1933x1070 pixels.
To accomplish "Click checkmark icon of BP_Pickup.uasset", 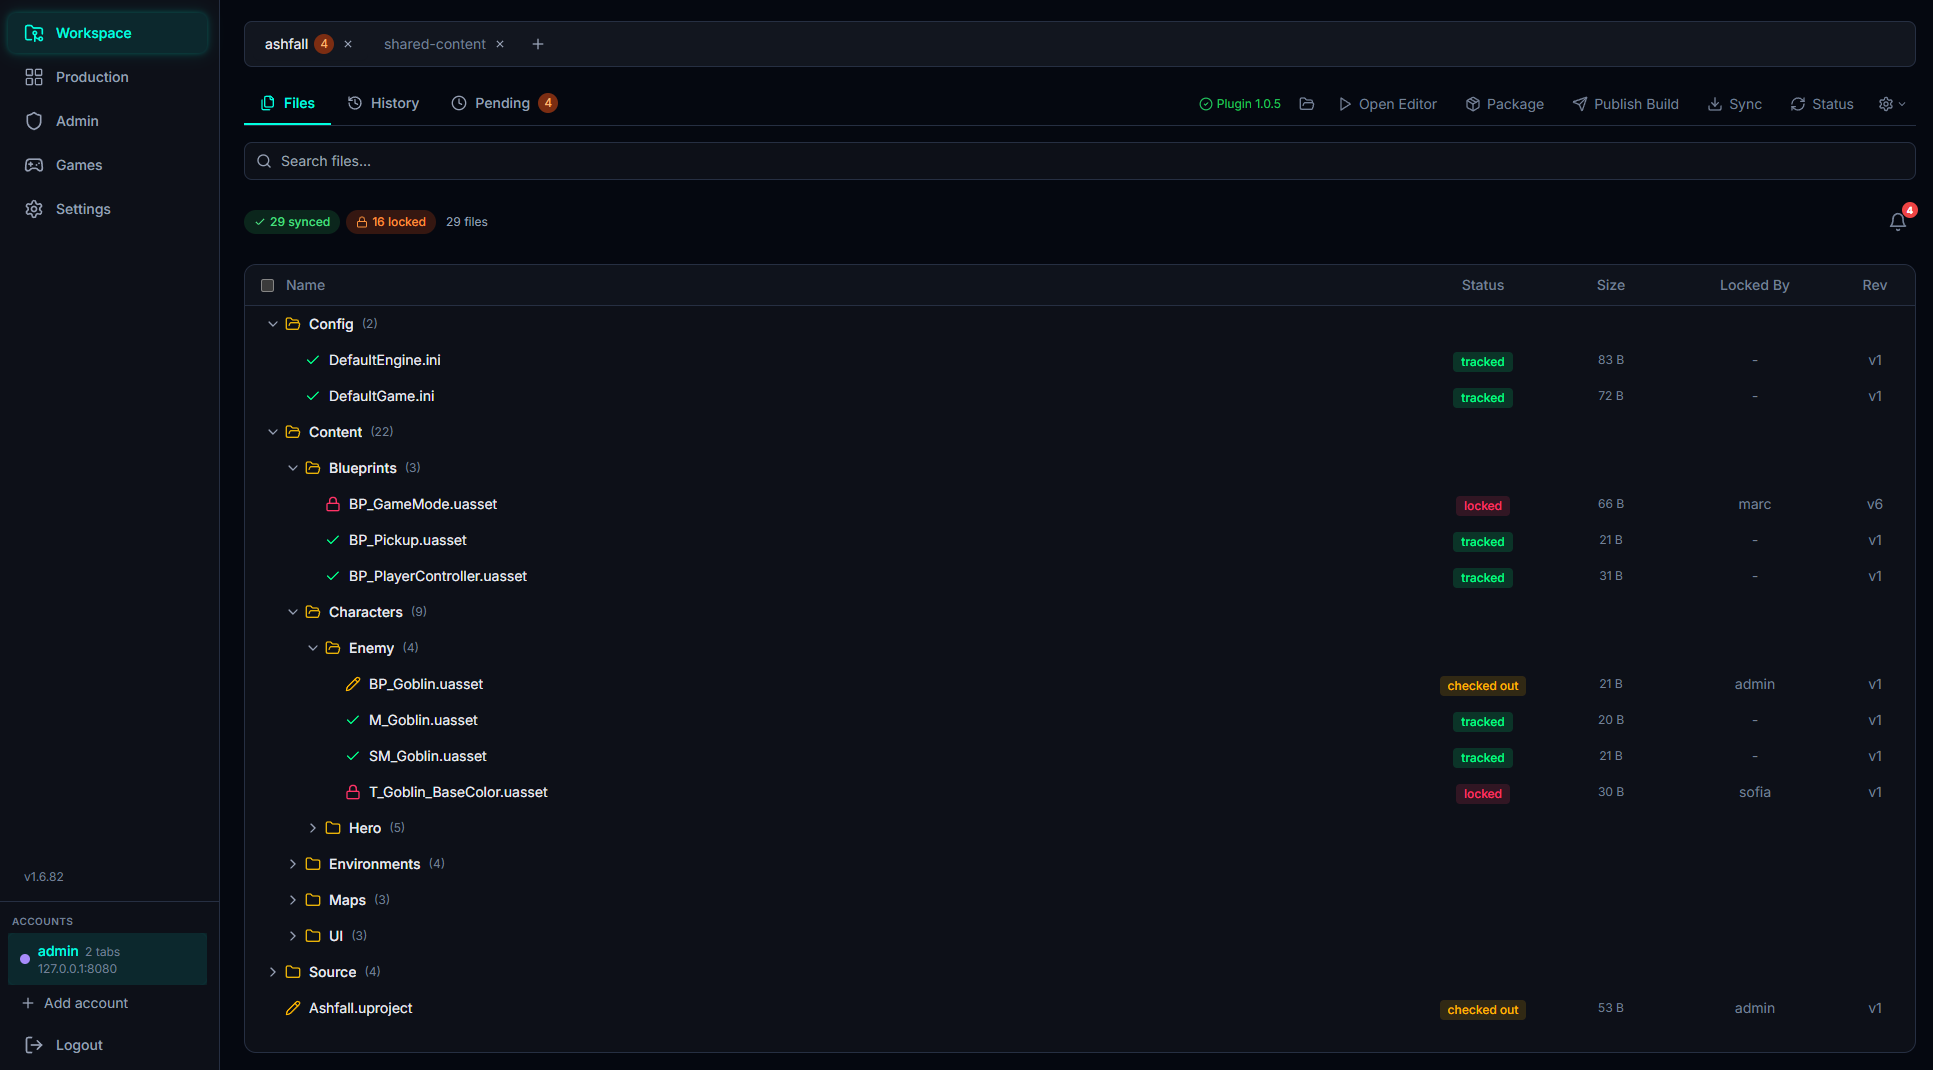I will (333, 540).
